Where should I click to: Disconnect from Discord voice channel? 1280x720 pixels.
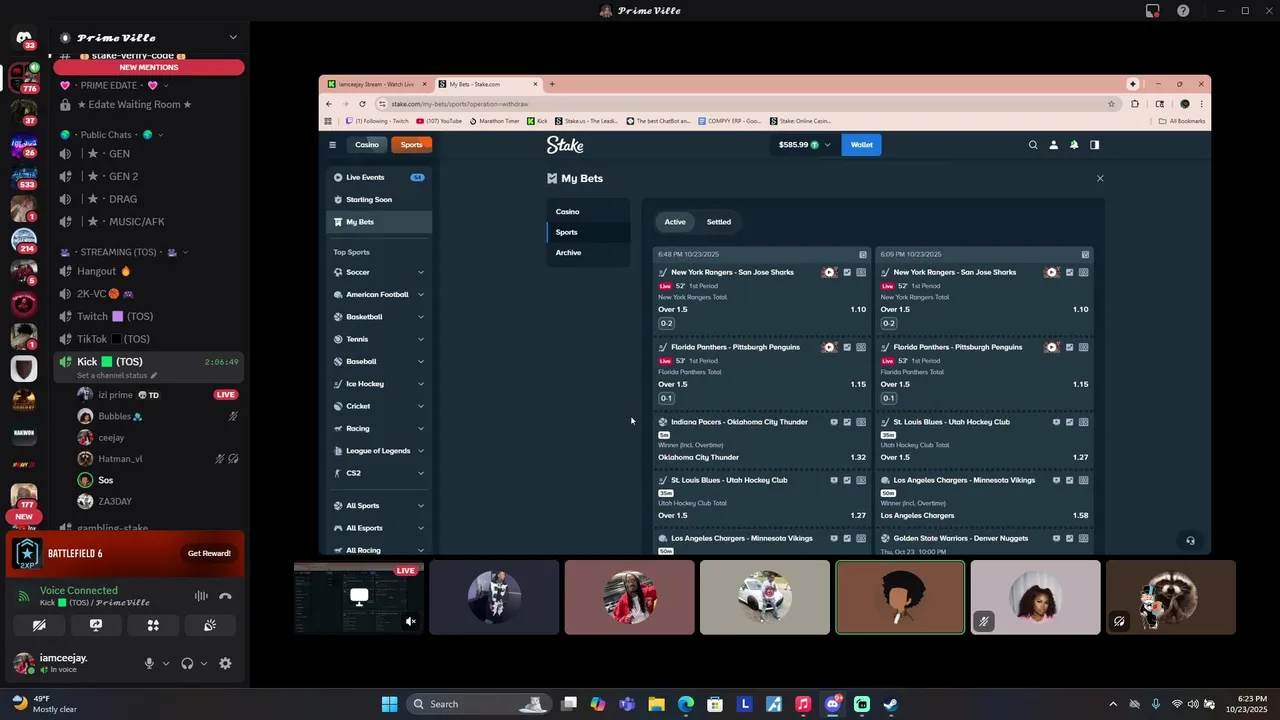(x=225, y=596)
